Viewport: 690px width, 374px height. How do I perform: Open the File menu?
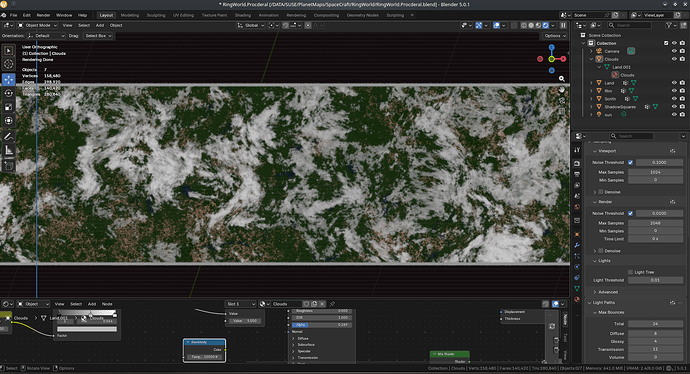[14, 15]
